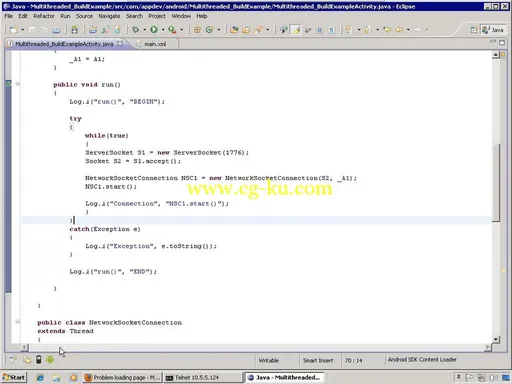512x384 pixels.
Task: Click the Open Task folder icon
Action: coord(246,30)
